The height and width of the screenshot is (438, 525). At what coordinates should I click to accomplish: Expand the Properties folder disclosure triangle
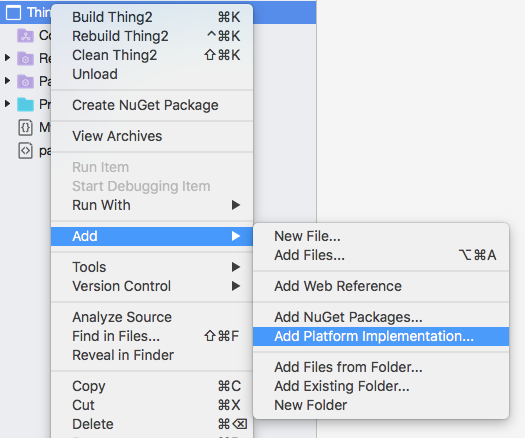coord(7,104)
